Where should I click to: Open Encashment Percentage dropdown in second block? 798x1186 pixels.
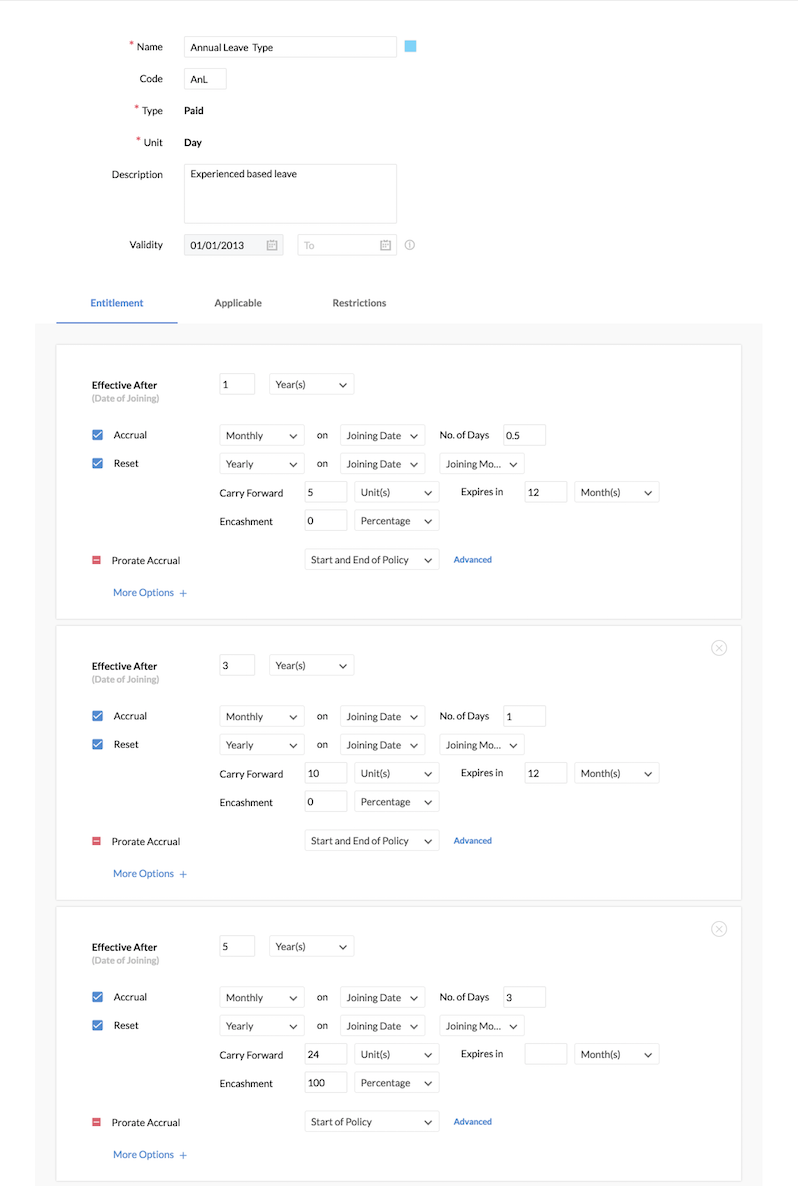[396, 802]
